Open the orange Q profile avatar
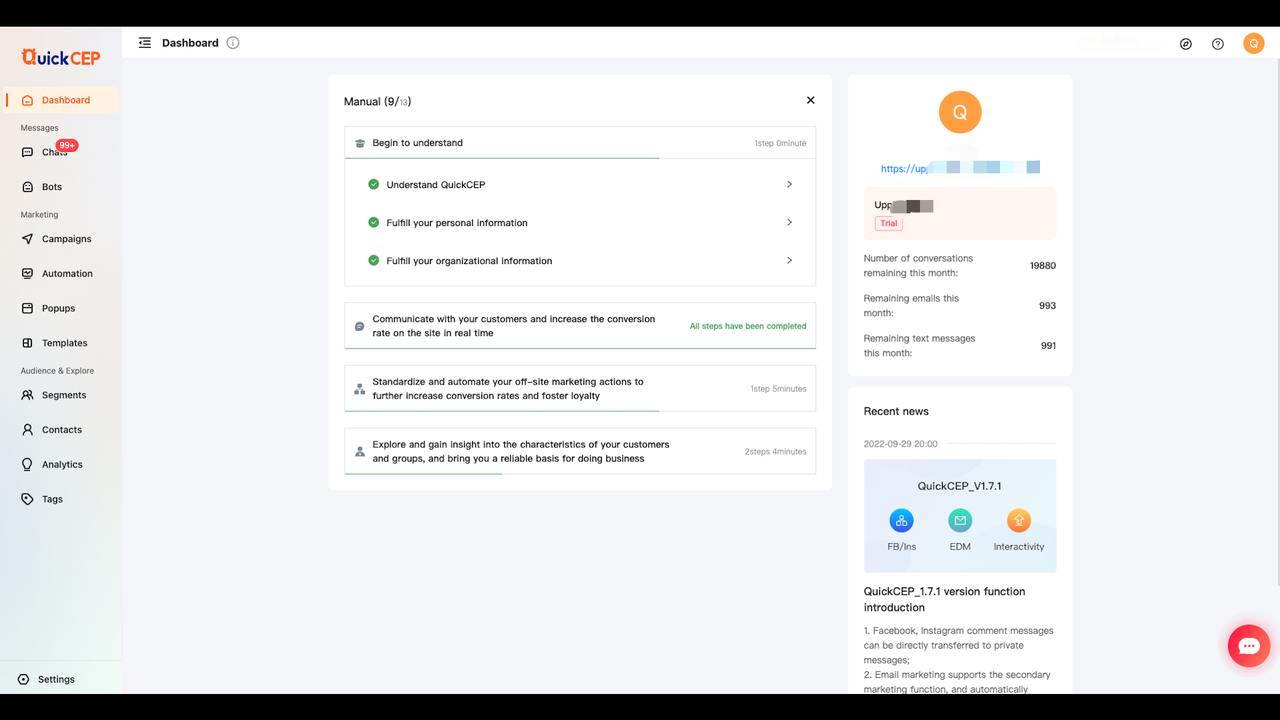The image size is (1280, 720). coord(1254,43)
